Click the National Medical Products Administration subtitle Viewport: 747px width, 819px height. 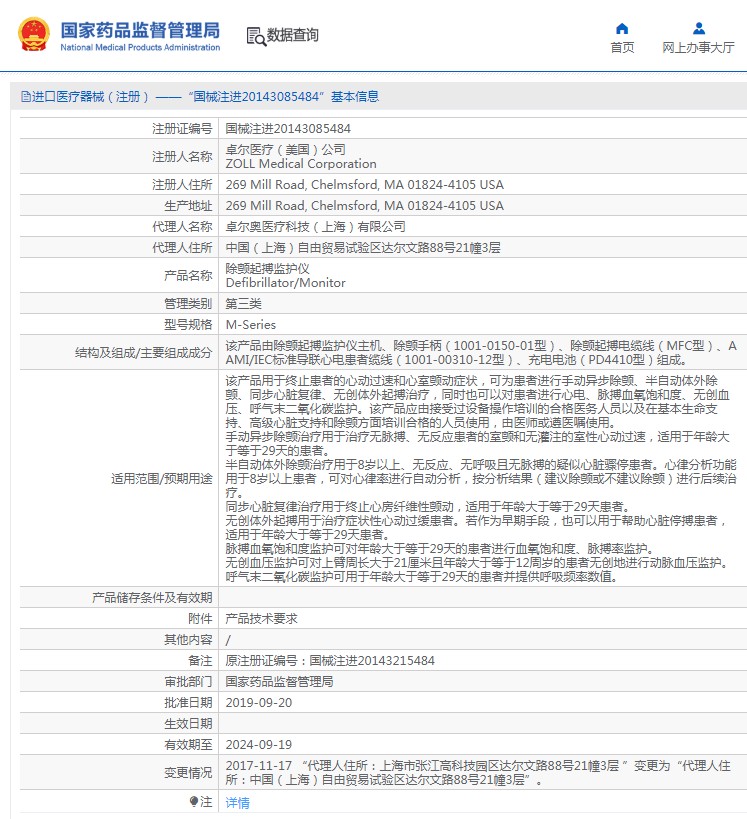(140, 48)
